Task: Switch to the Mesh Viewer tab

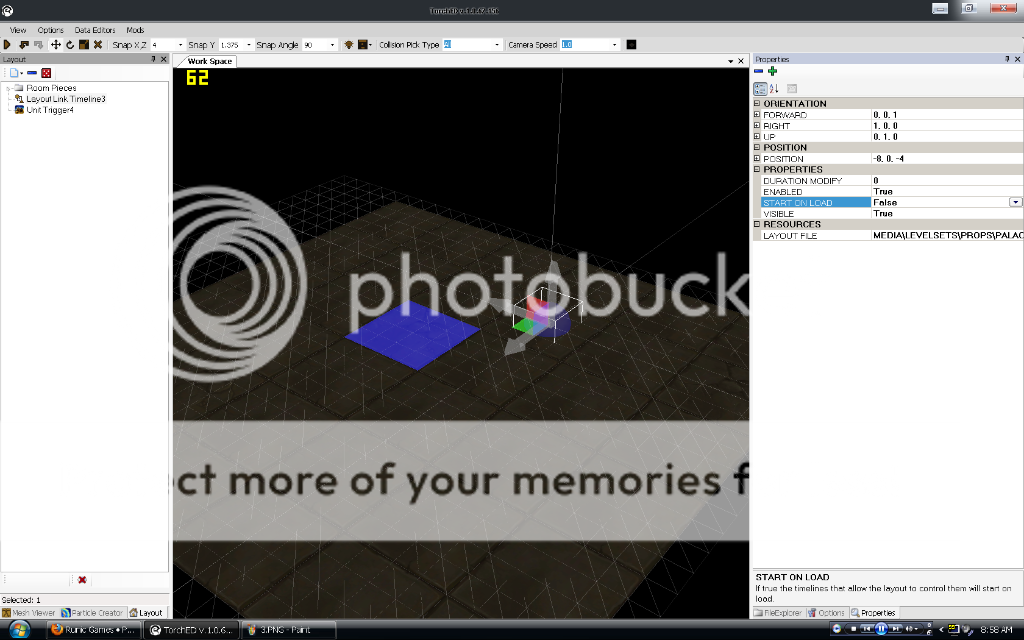Action: tap(29, 613)
